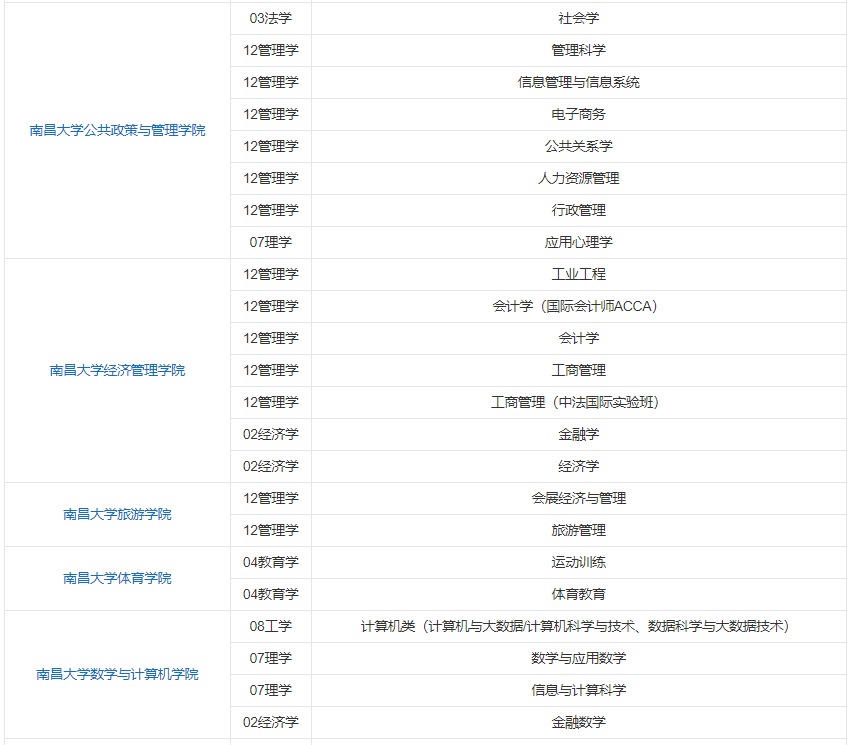Click the 运动训练 major cell

pos(578,562)
